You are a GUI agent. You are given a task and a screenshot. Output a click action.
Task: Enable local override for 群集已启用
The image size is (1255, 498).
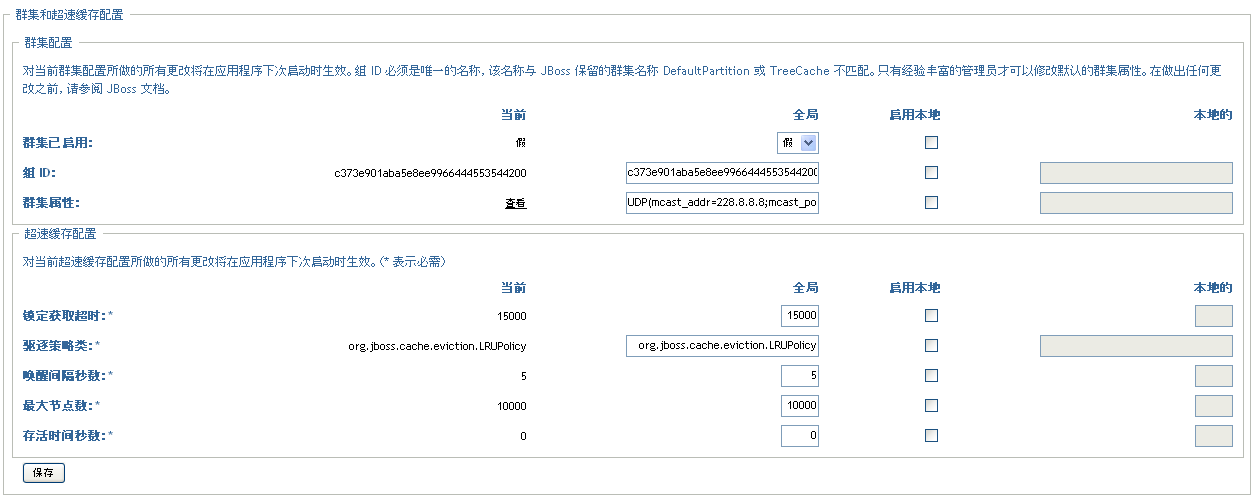click(931, 143)
